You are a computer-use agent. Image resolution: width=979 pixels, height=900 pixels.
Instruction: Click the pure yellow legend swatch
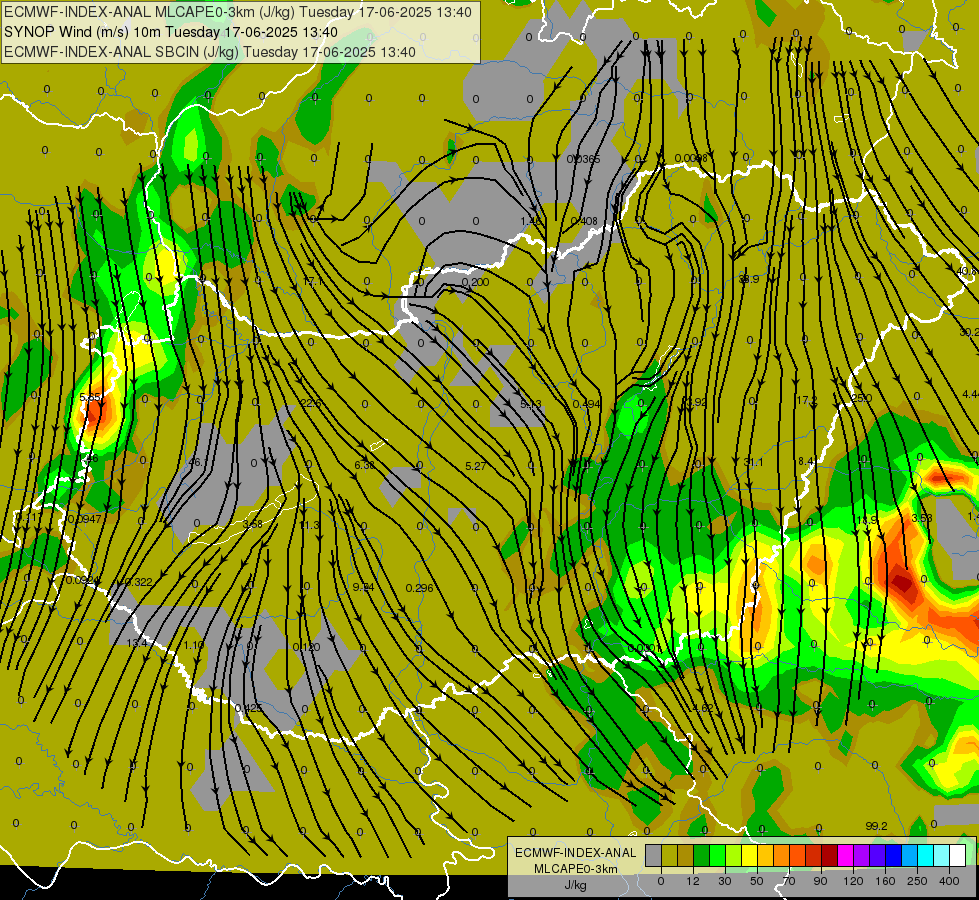750,855
